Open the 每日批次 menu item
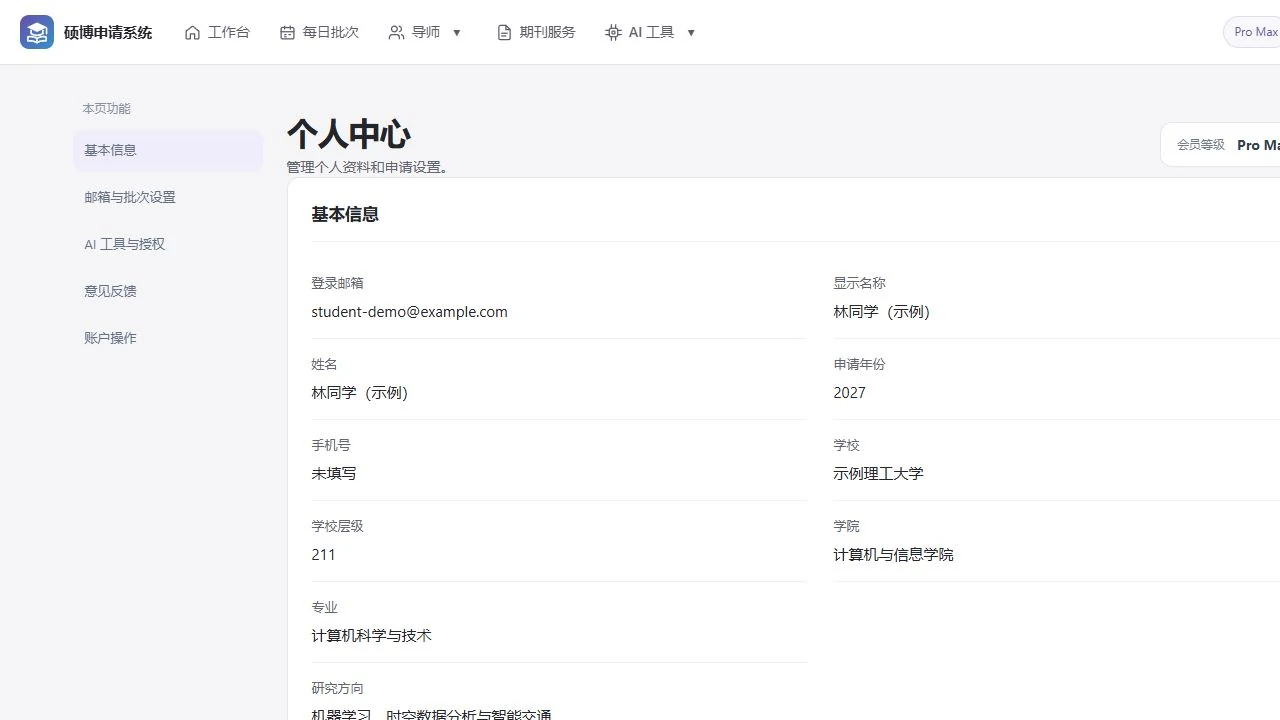 point(319,32)
